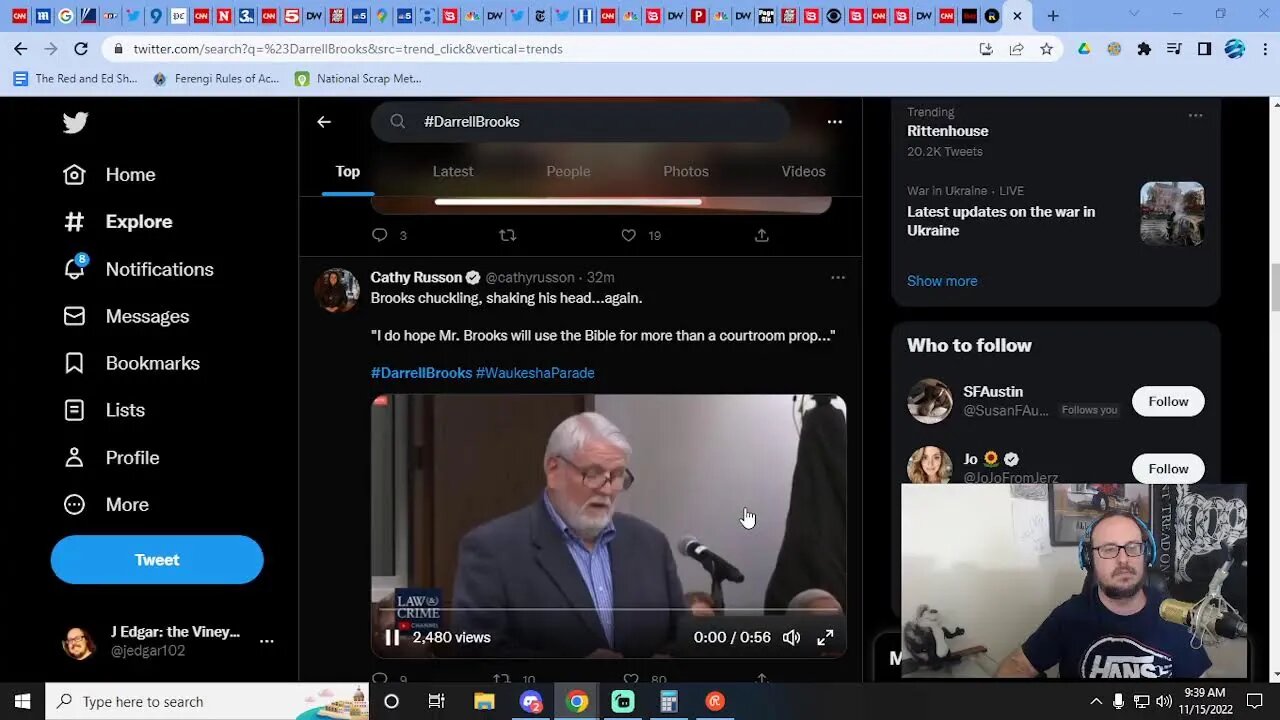This screenshot has width=1280, height=720.
Task: Click the blue Tweet button
Action: click(x=157, y=559)
